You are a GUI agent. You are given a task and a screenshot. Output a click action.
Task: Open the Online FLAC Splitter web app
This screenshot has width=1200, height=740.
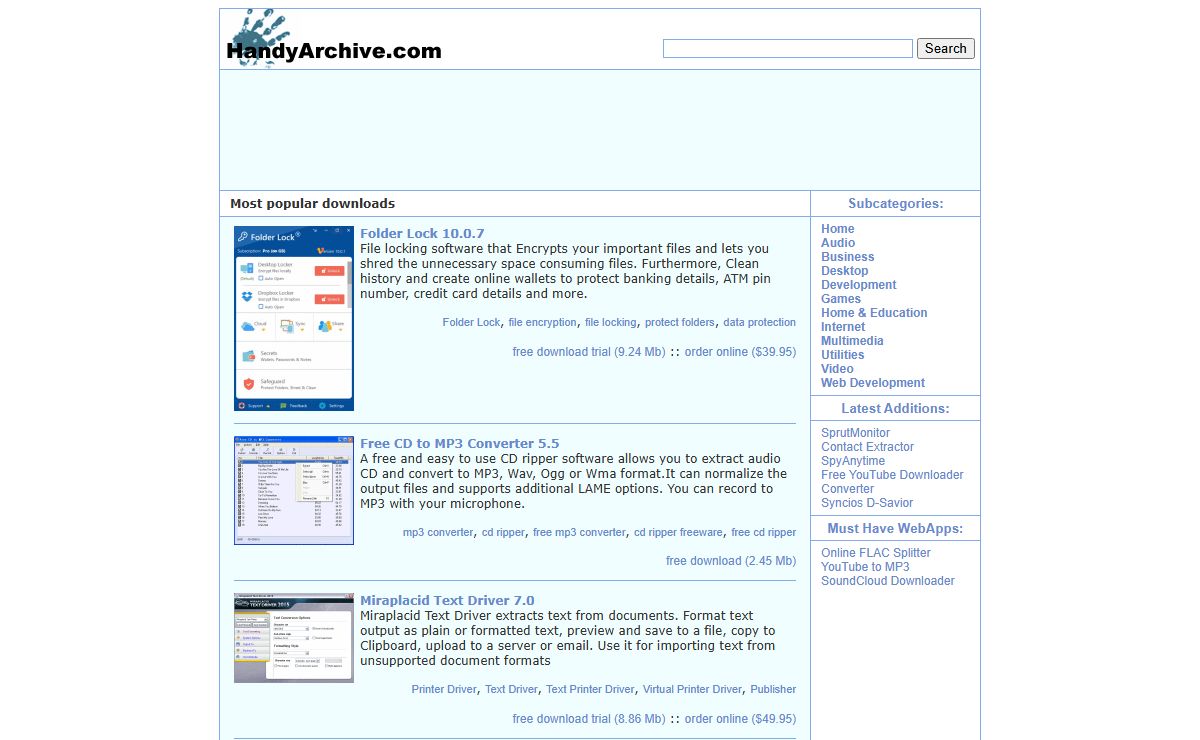(x=876, y=553)
